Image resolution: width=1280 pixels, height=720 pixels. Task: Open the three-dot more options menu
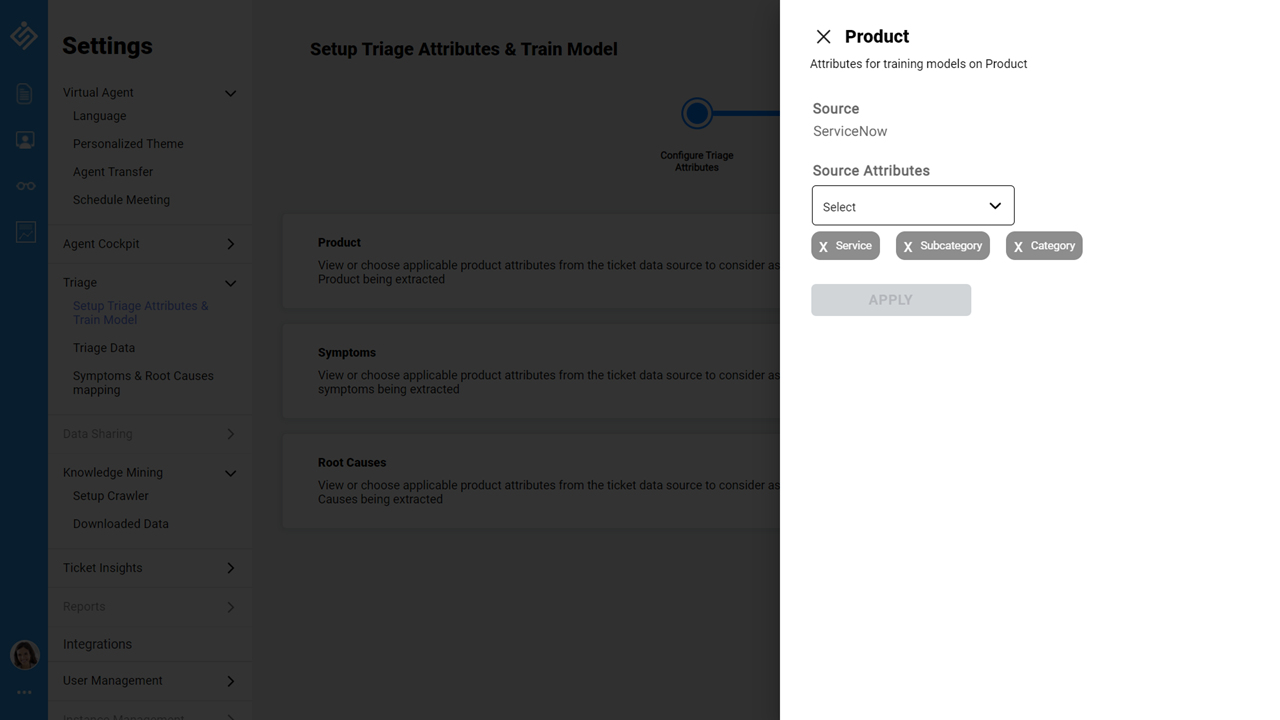pyautogui.click(x=25, y=692)
